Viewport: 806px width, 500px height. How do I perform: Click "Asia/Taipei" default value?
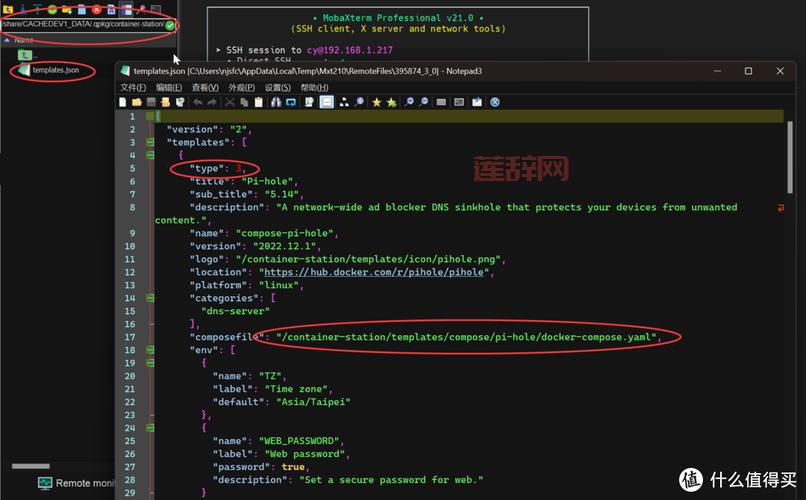pos(314,402)
